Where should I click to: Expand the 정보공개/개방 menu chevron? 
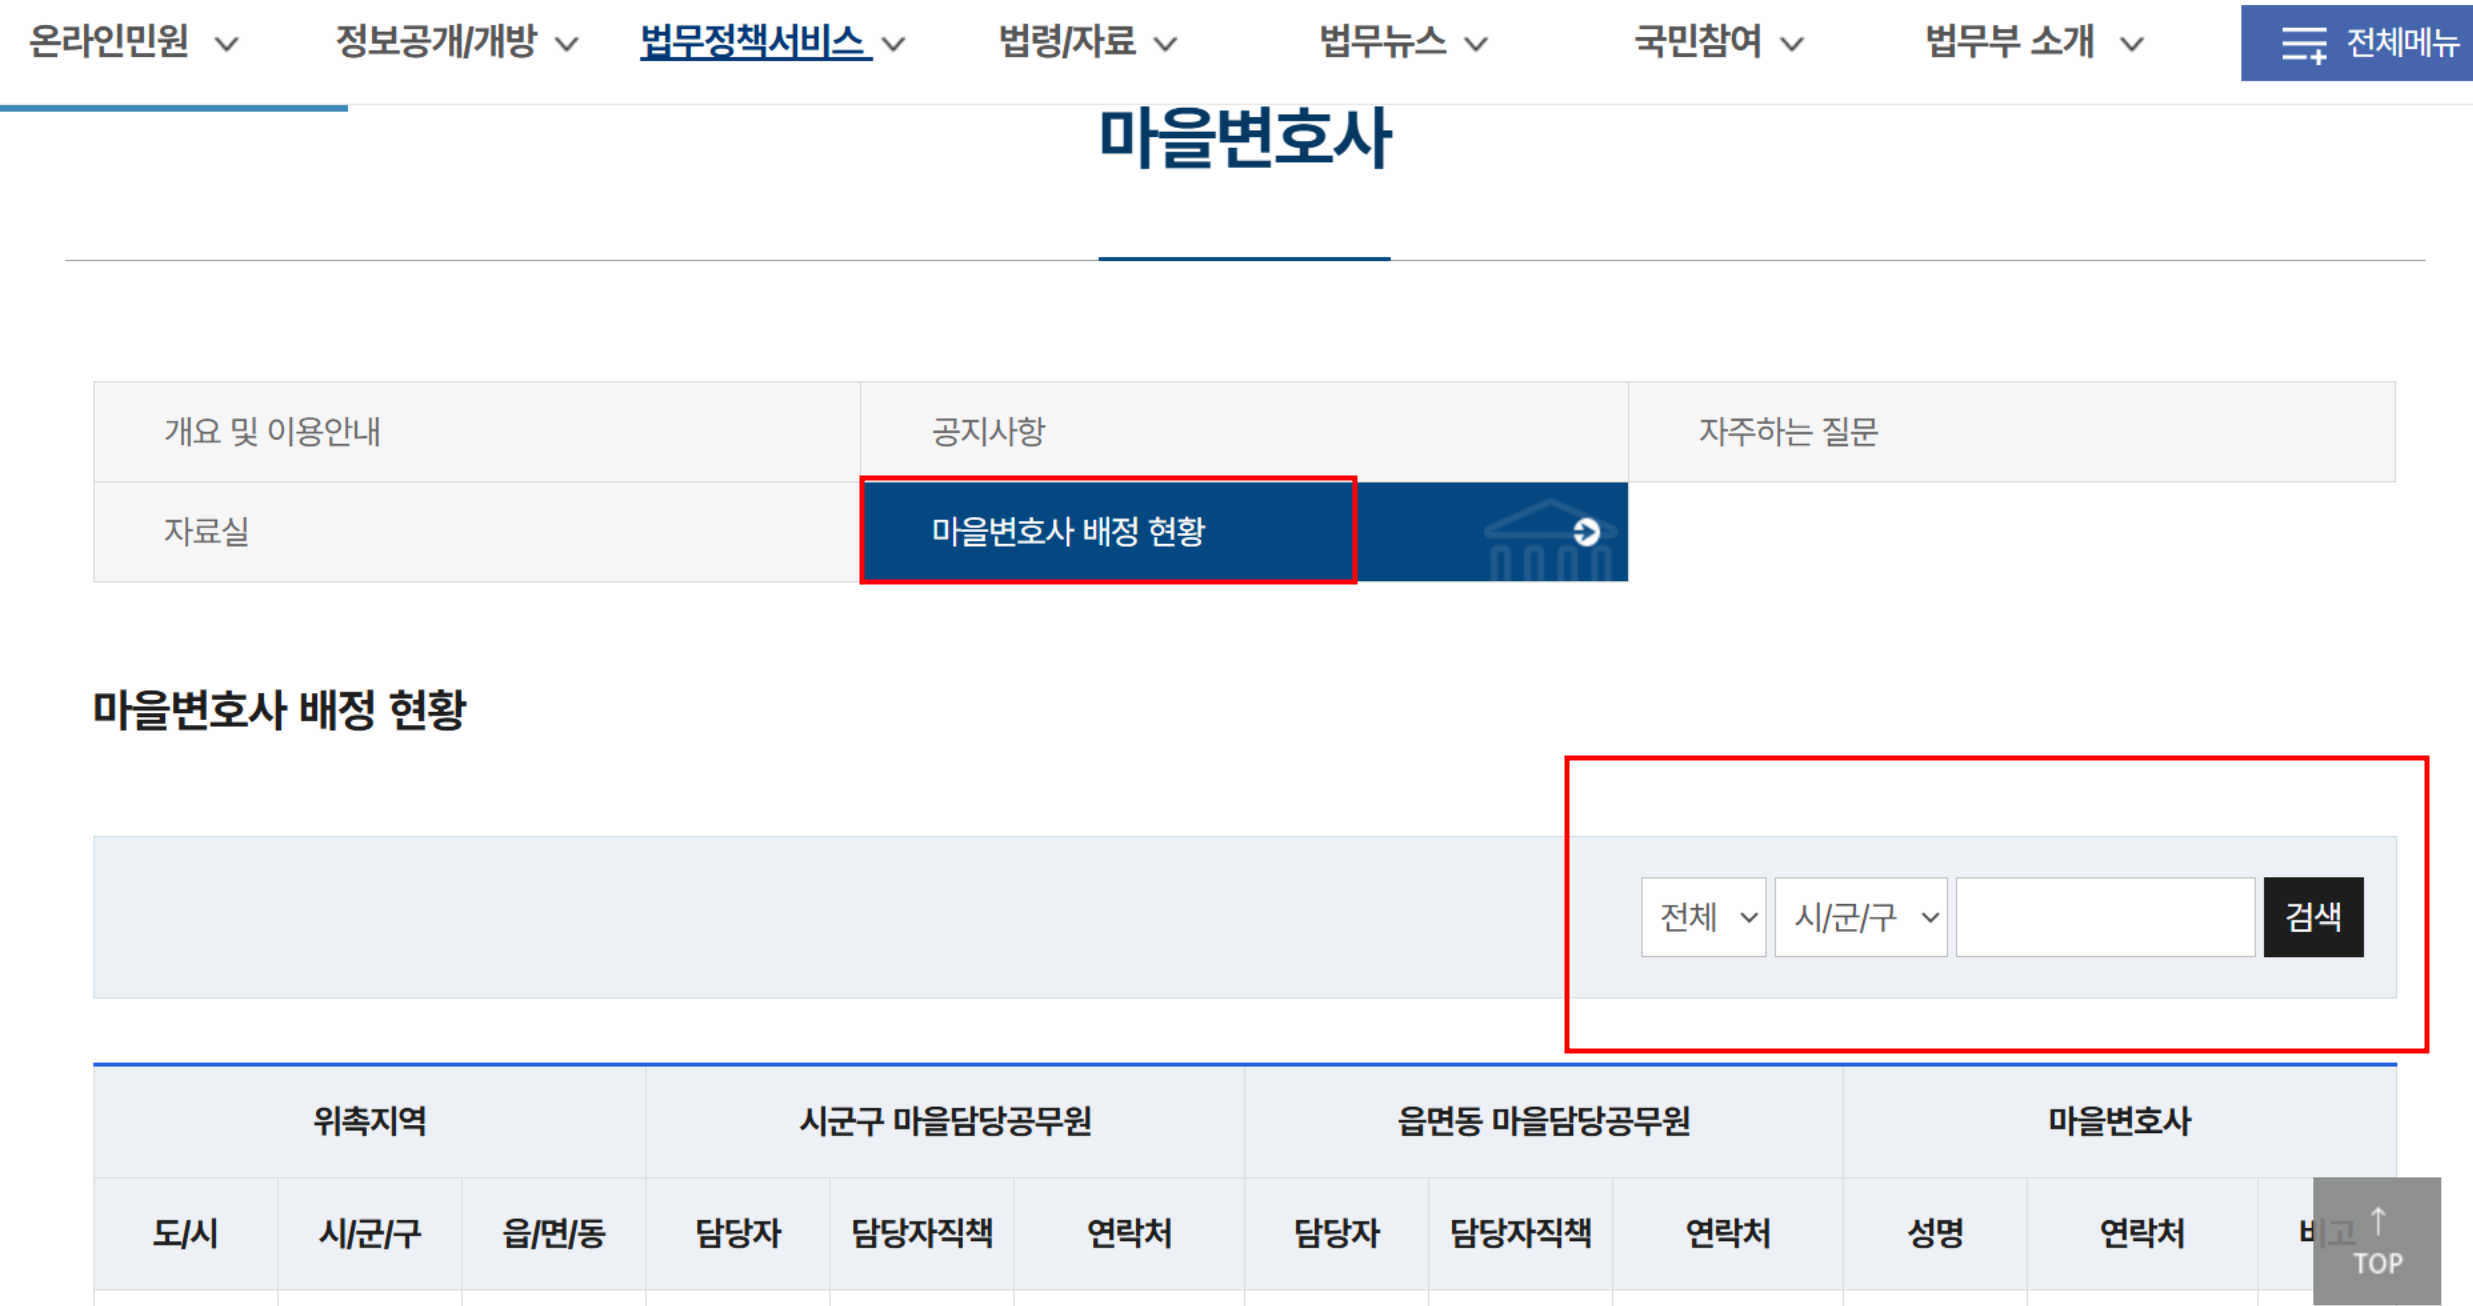click(567, 44)
